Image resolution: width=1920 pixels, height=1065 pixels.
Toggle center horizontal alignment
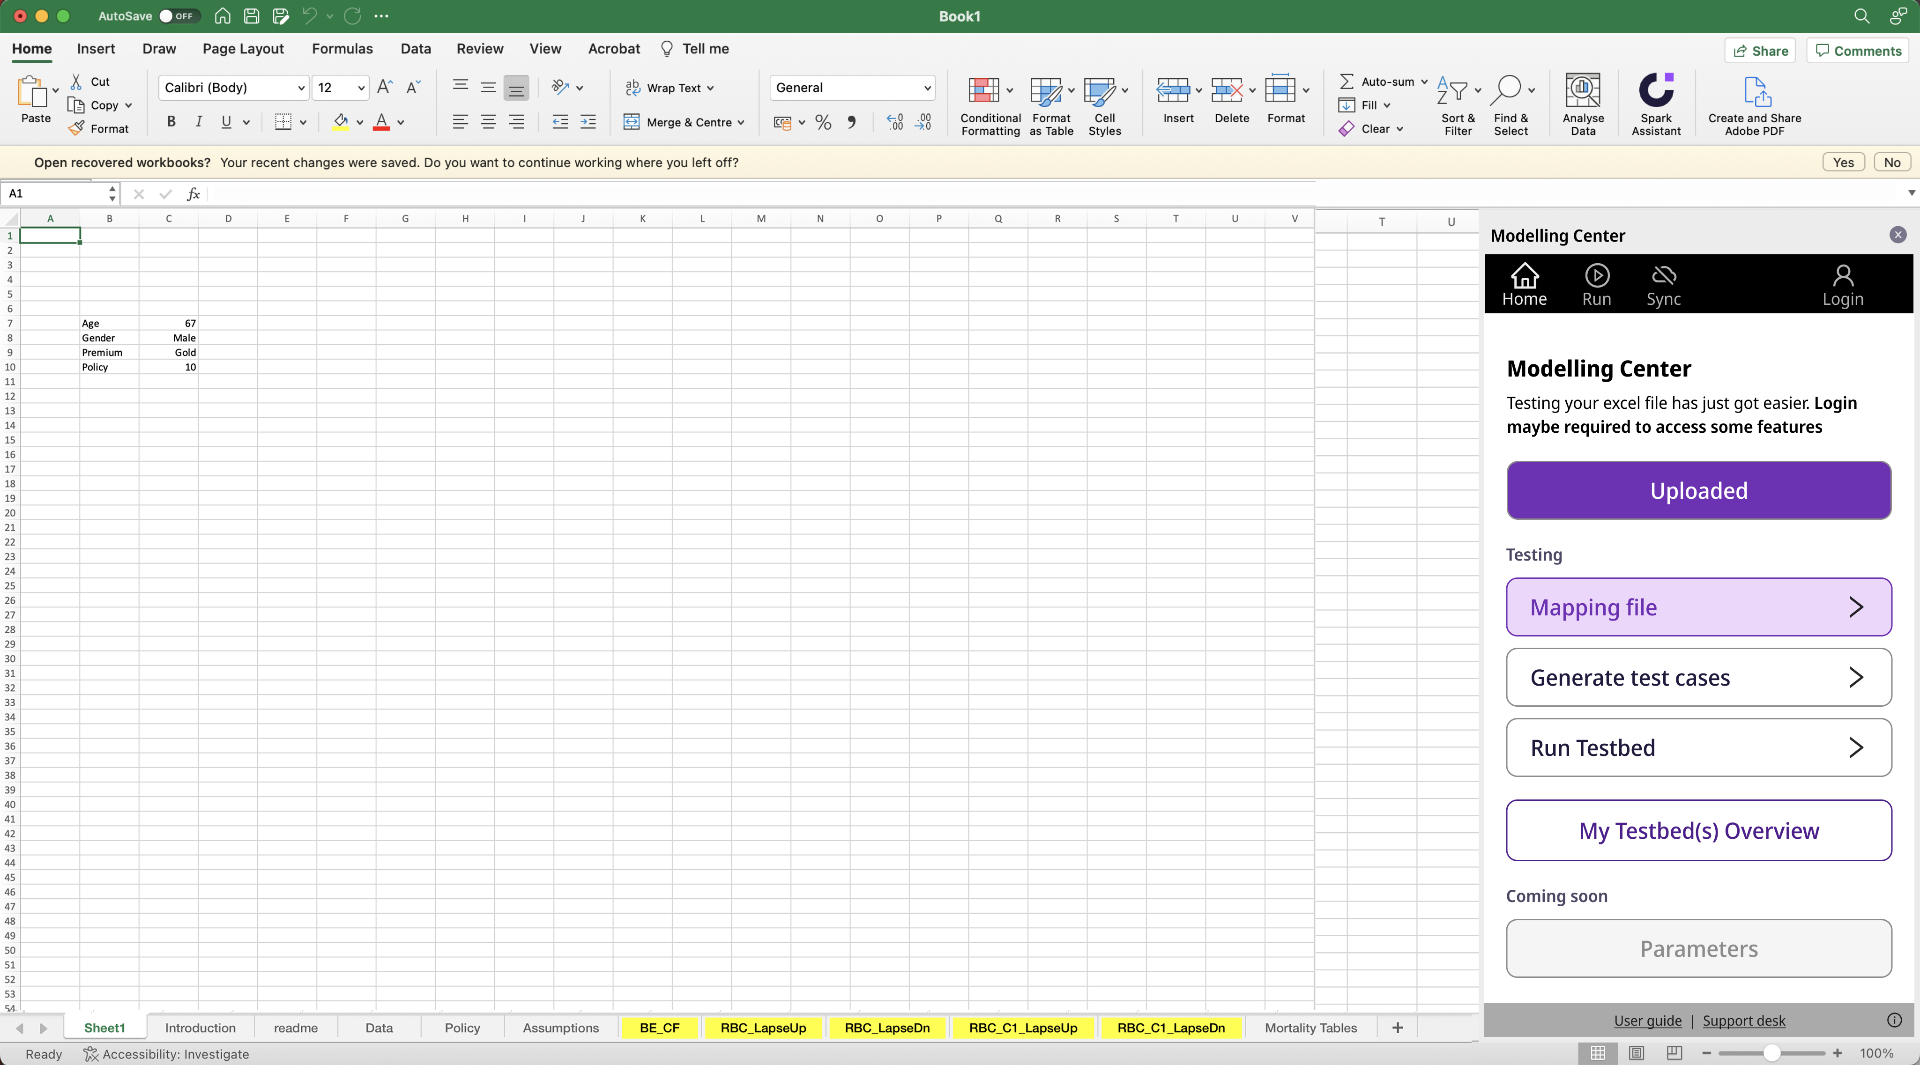(x=488, y=122)
